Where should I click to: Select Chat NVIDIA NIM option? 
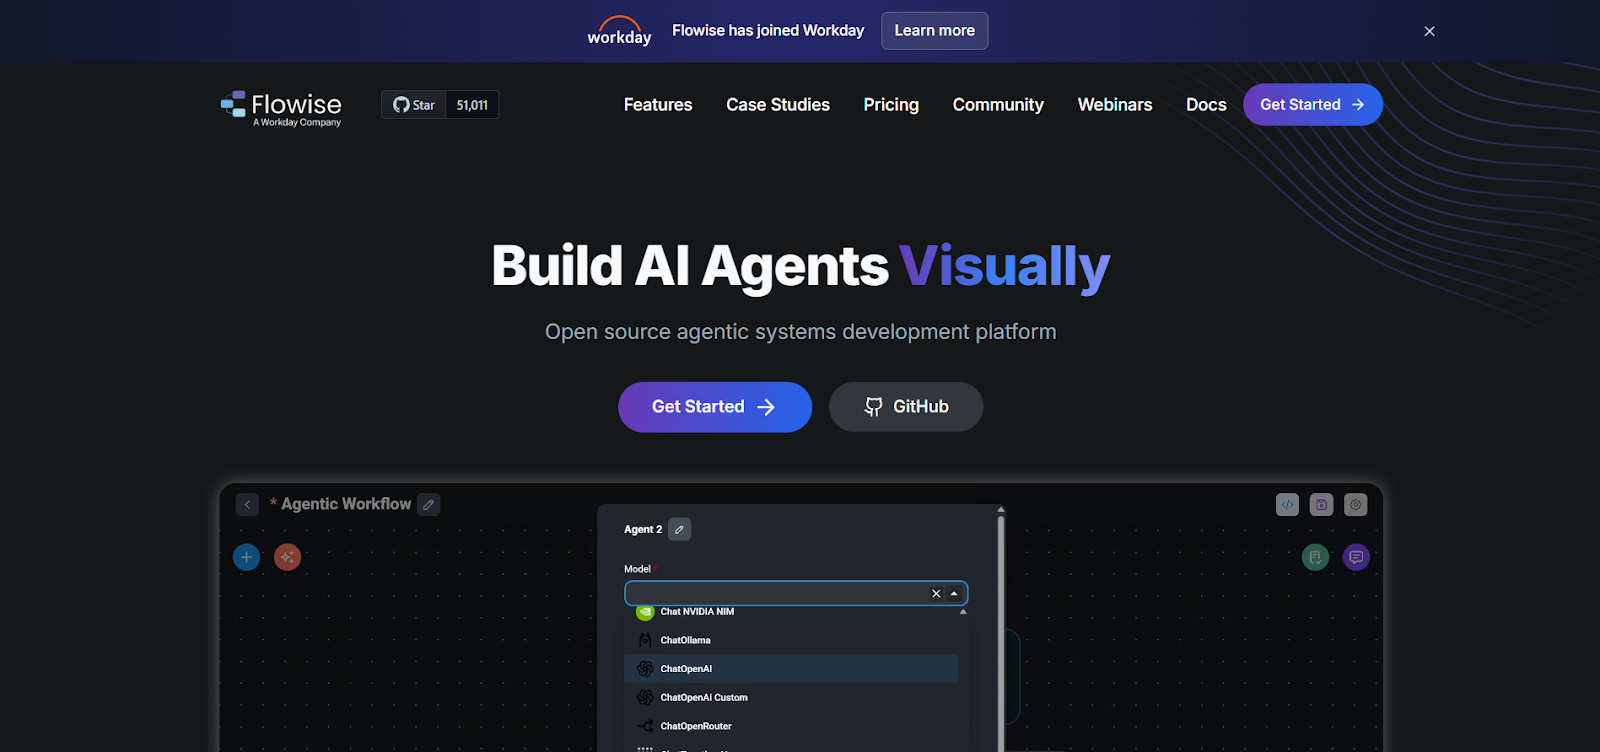[x=791, y=612]
